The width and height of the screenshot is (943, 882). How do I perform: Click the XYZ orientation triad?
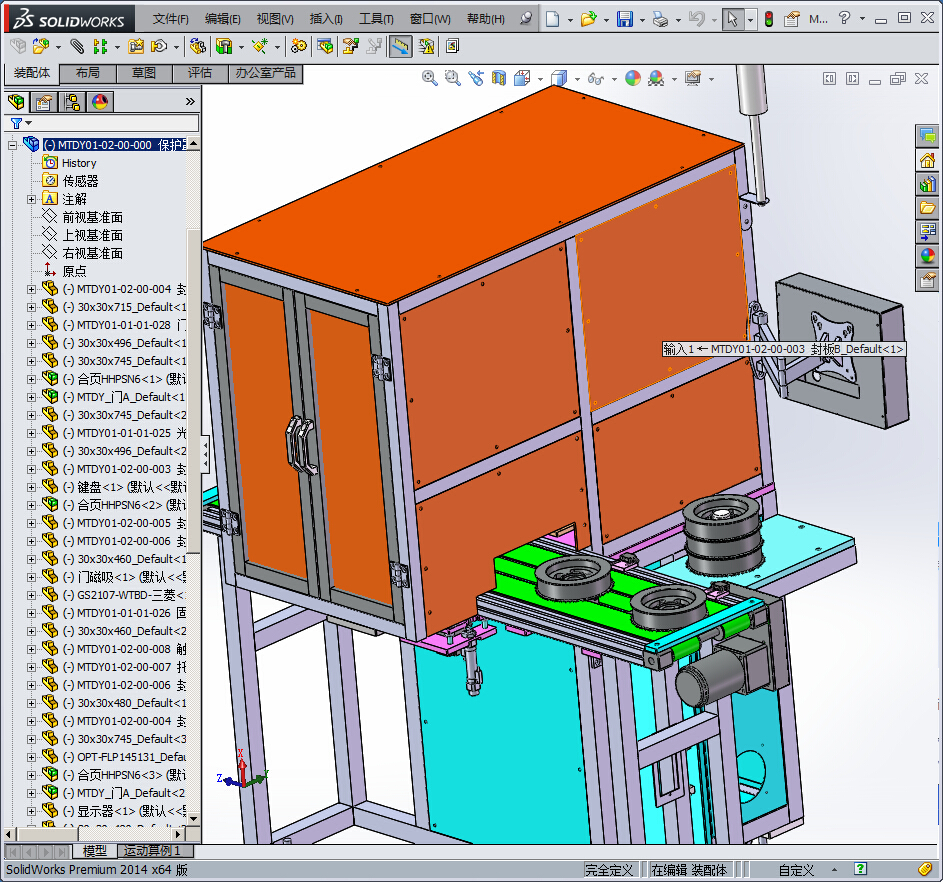click(x=241, y=771)
